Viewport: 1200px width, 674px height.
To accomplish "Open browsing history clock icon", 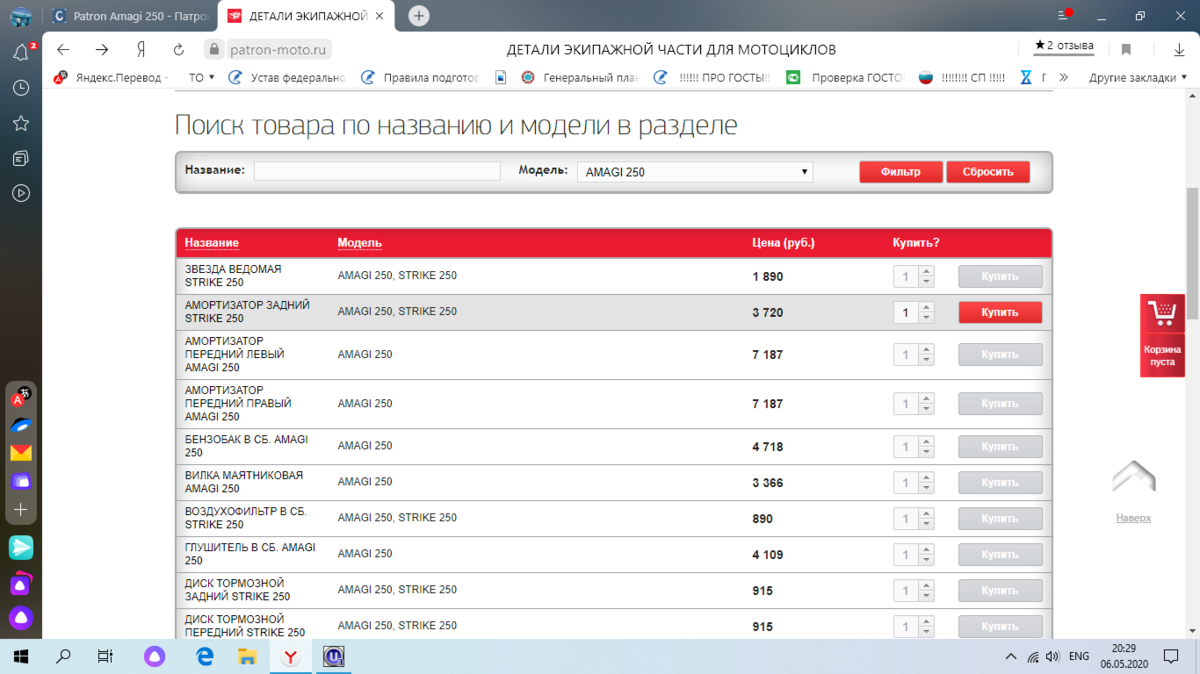I will 20,88.
